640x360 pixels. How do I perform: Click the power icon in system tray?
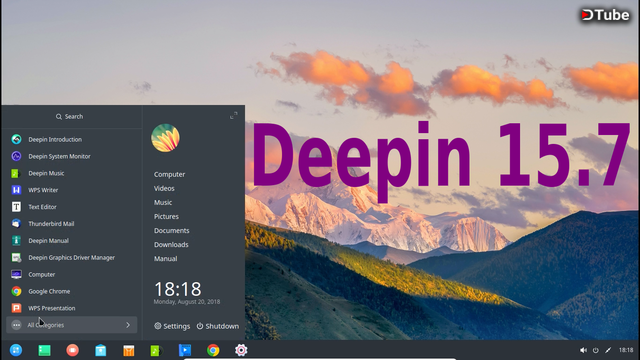click(596, 350)
